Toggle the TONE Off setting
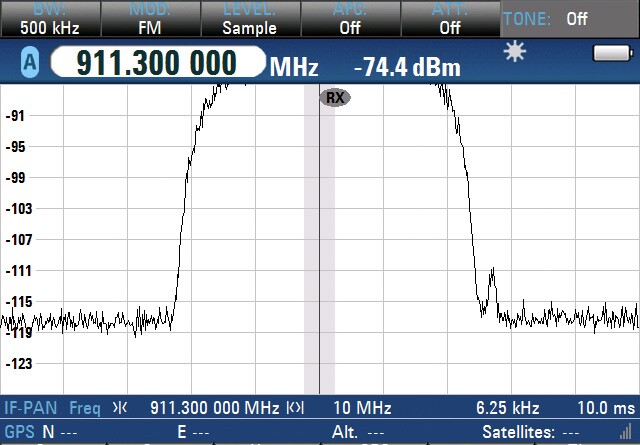This screenshot has width=640, height=445. click(x=570, y=19)
